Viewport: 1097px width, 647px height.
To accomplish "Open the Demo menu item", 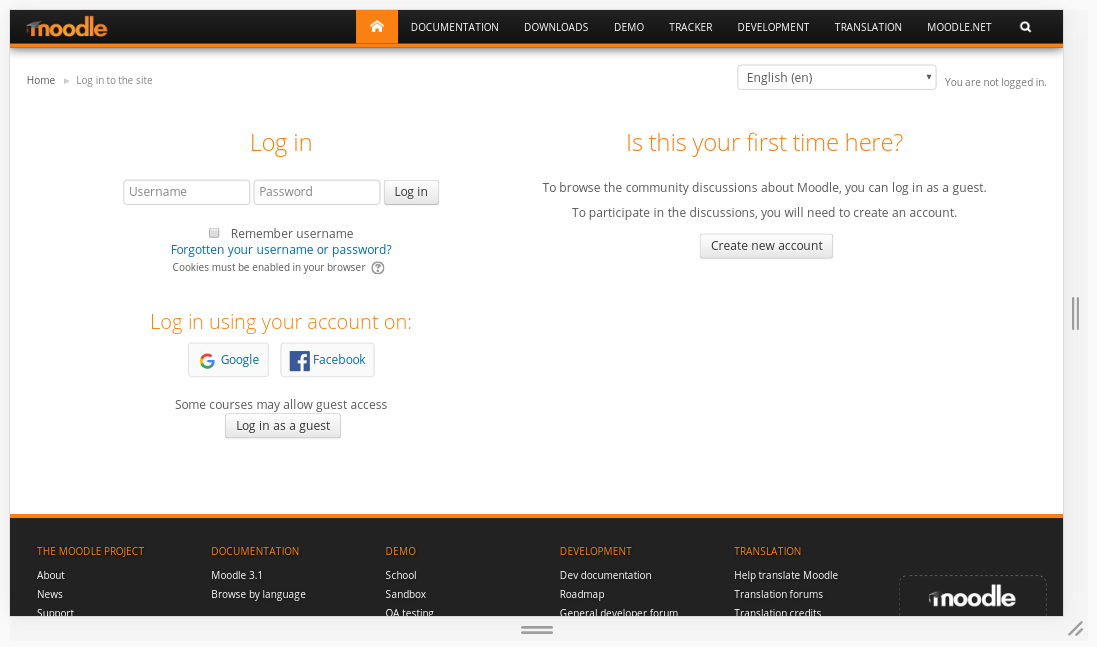I will pyautogui.click(x=629, y=27).
